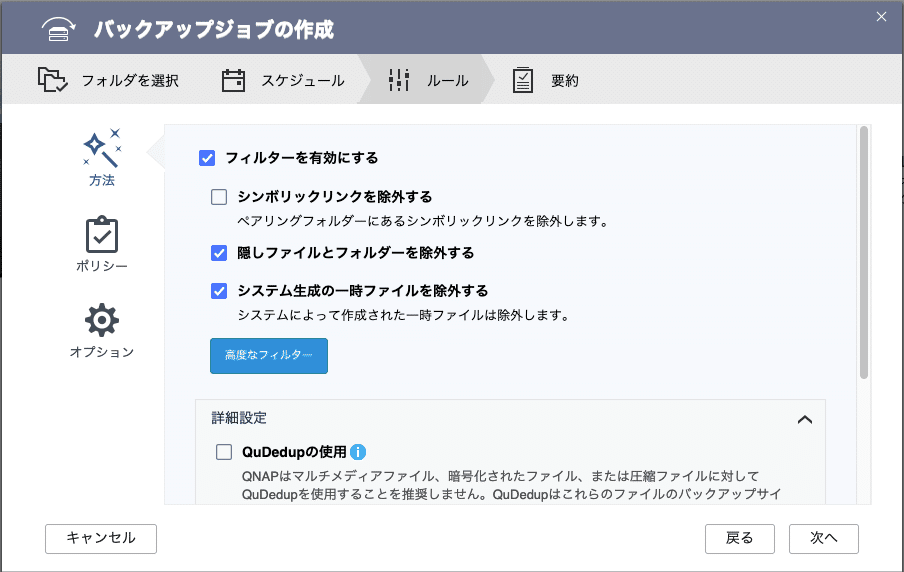Go to フォルダを選択 step

(108, 80)
